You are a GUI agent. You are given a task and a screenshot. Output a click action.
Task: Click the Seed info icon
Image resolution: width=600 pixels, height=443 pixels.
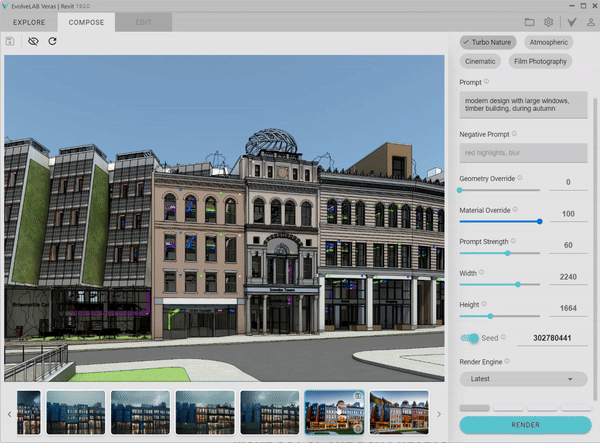click(x=503, y=337)
